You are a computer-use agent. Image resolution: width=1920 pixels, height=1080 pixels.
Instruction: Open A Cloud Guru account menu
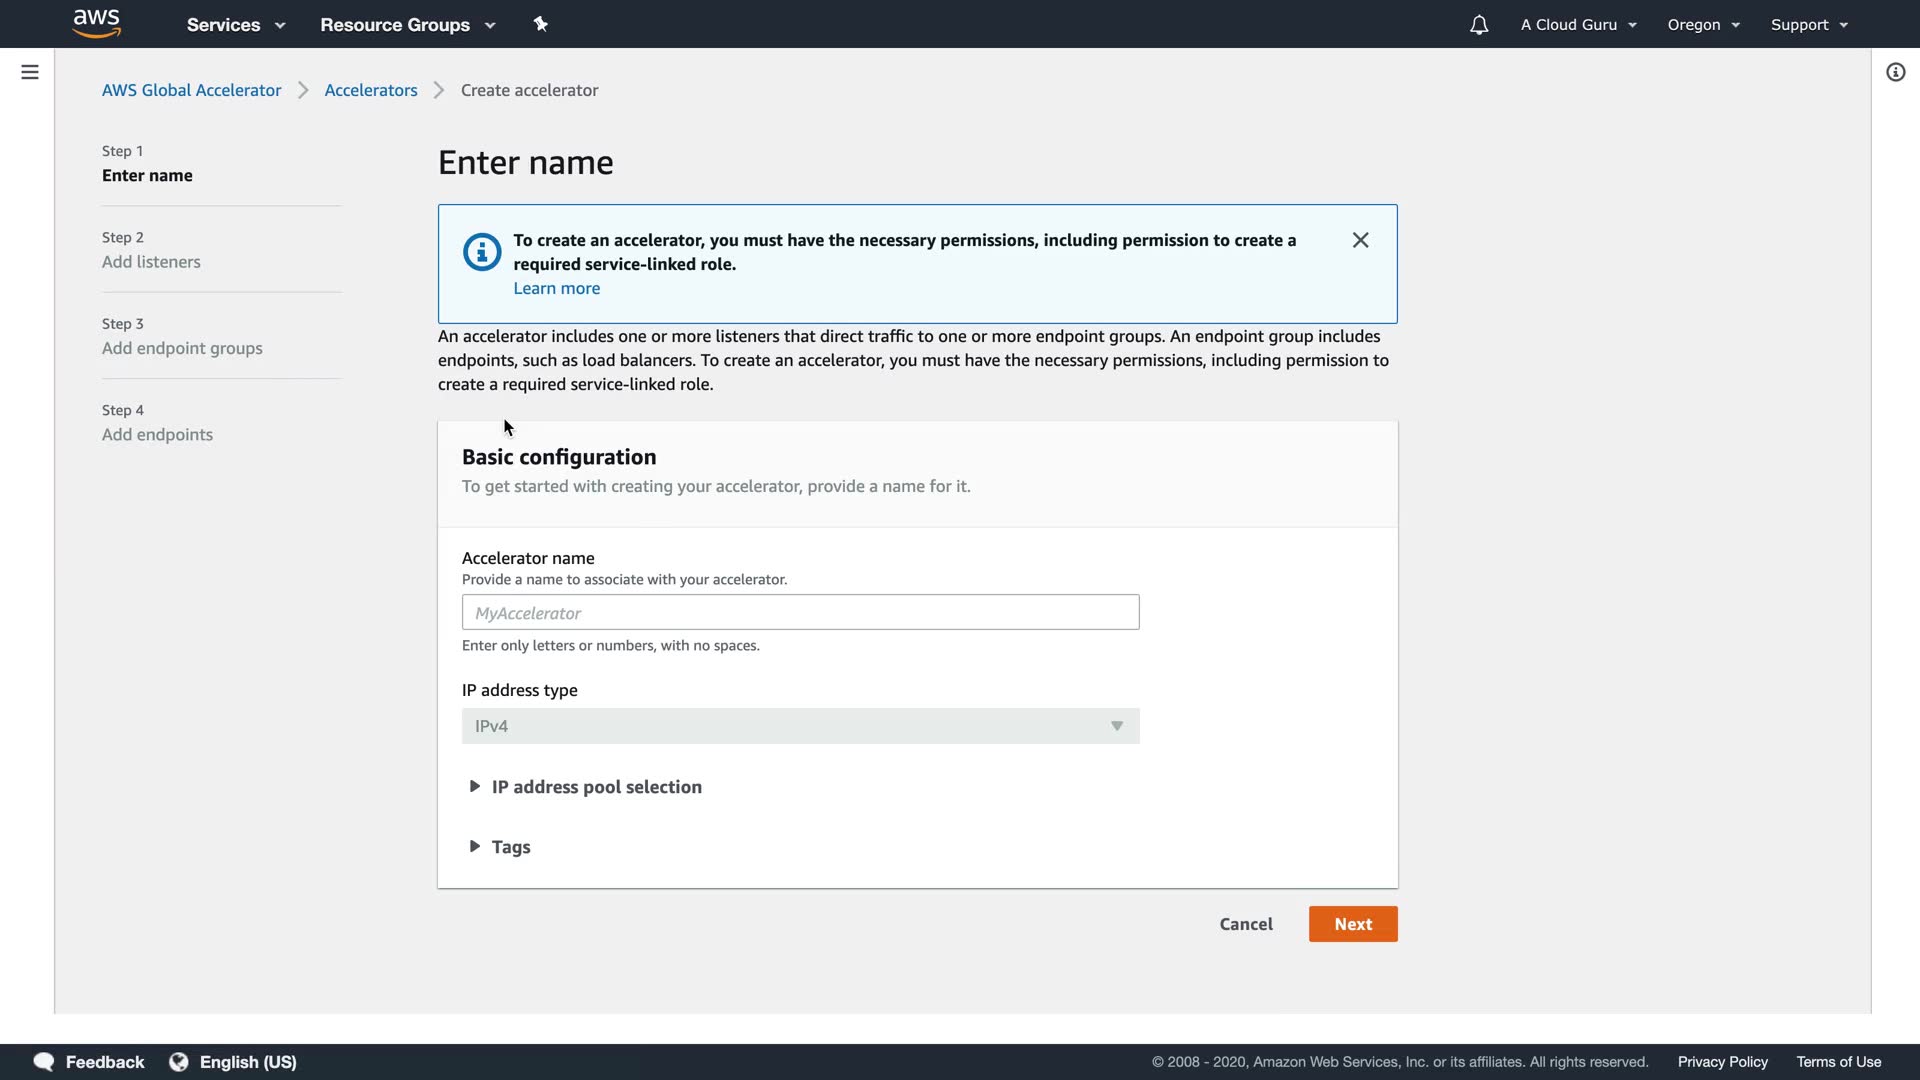coord(1578,25)
